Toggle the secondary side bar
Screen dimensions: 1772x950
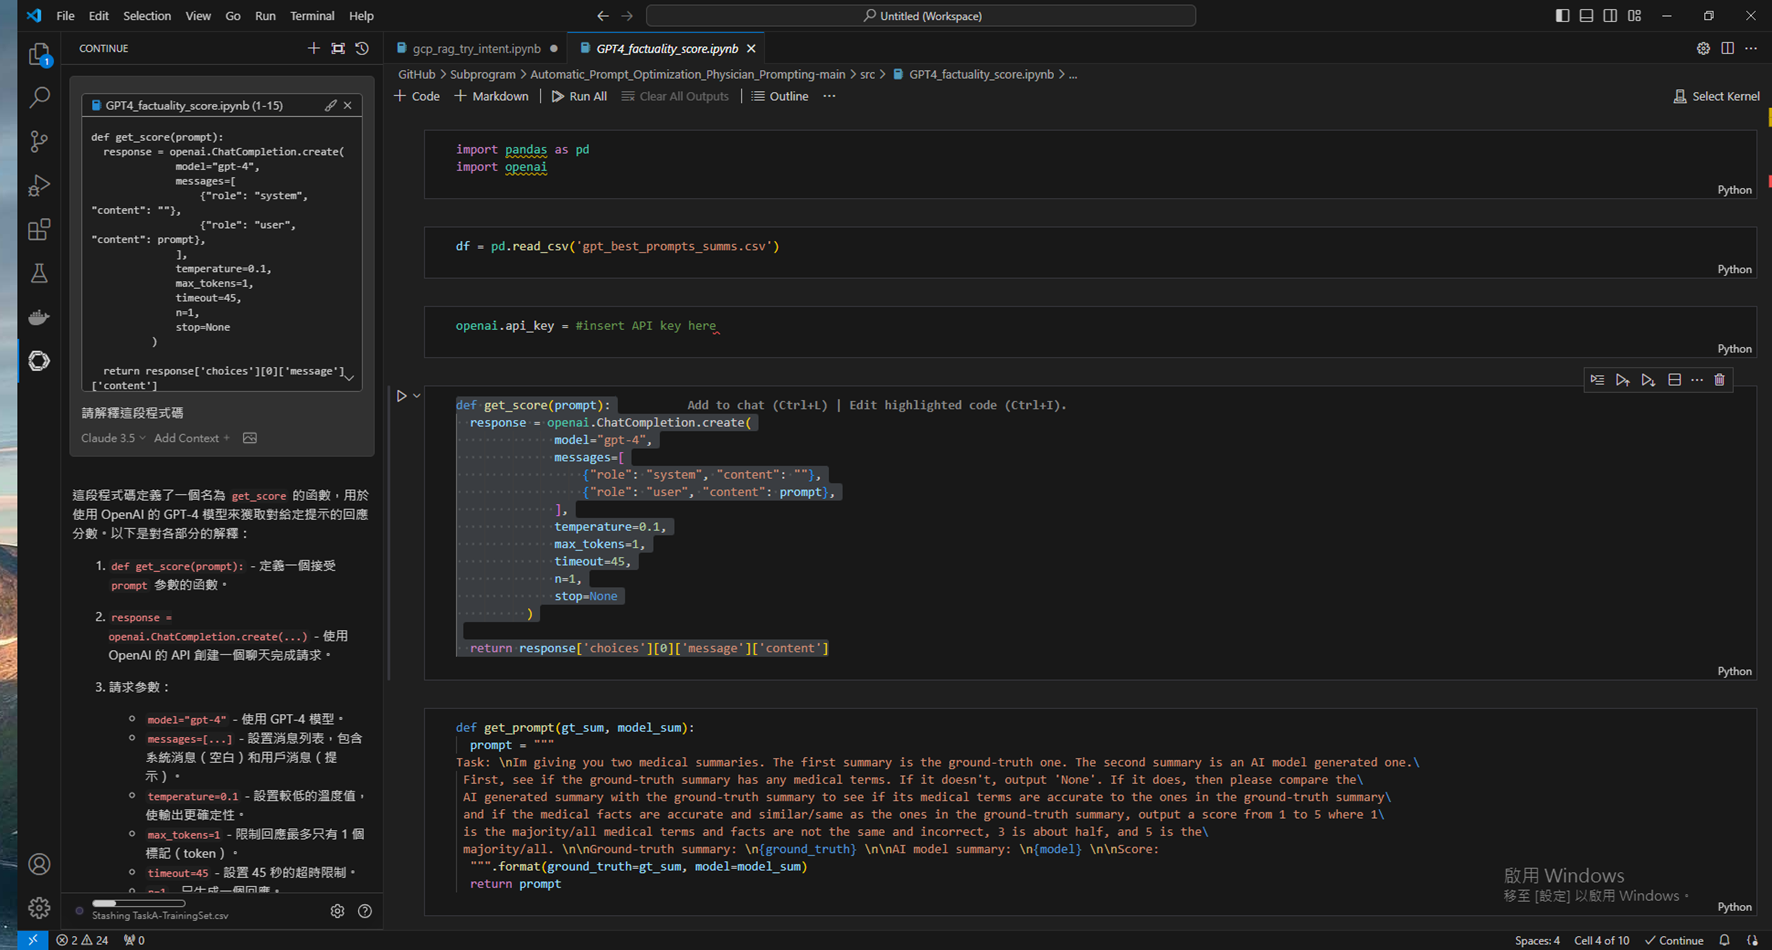point(1610,16)
